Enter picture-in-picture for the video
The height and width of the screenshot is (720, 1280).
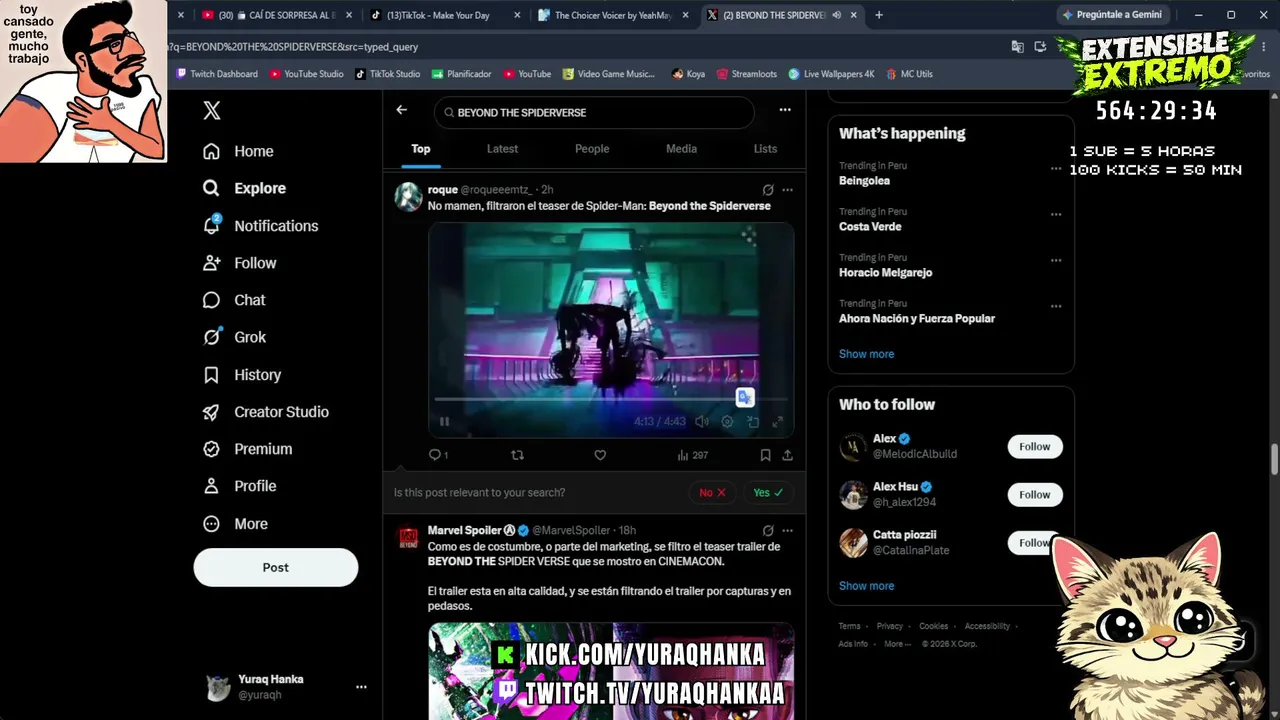(753, 422)
